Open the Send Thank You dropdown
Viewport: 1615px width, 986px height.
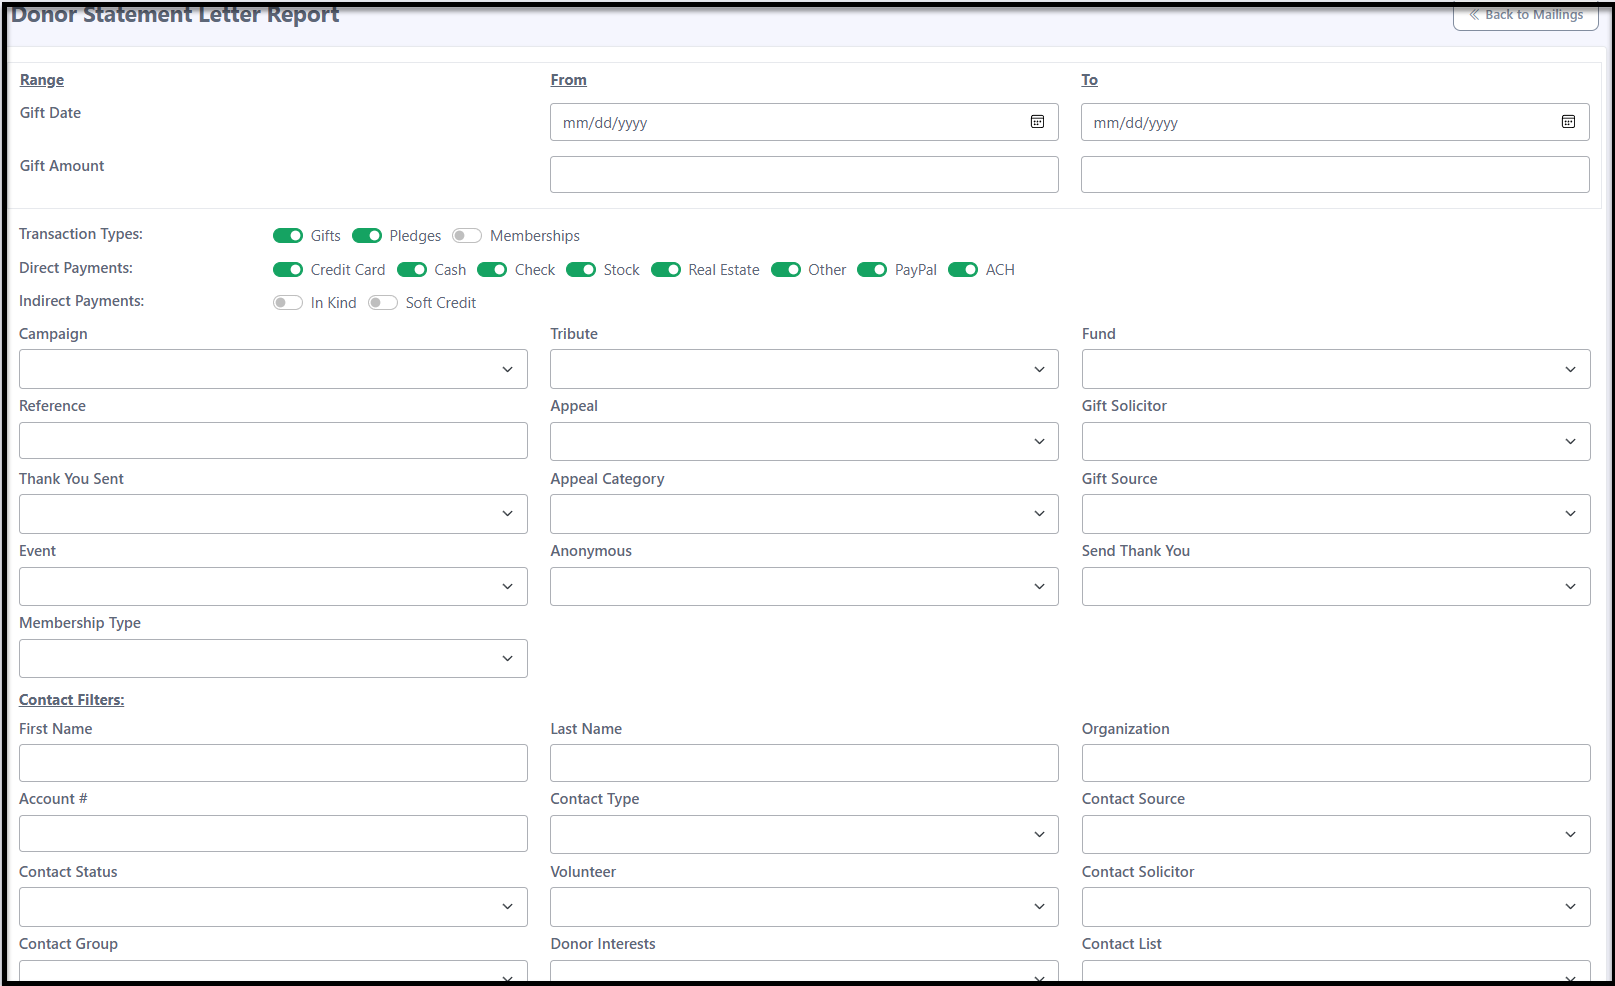1336,586
